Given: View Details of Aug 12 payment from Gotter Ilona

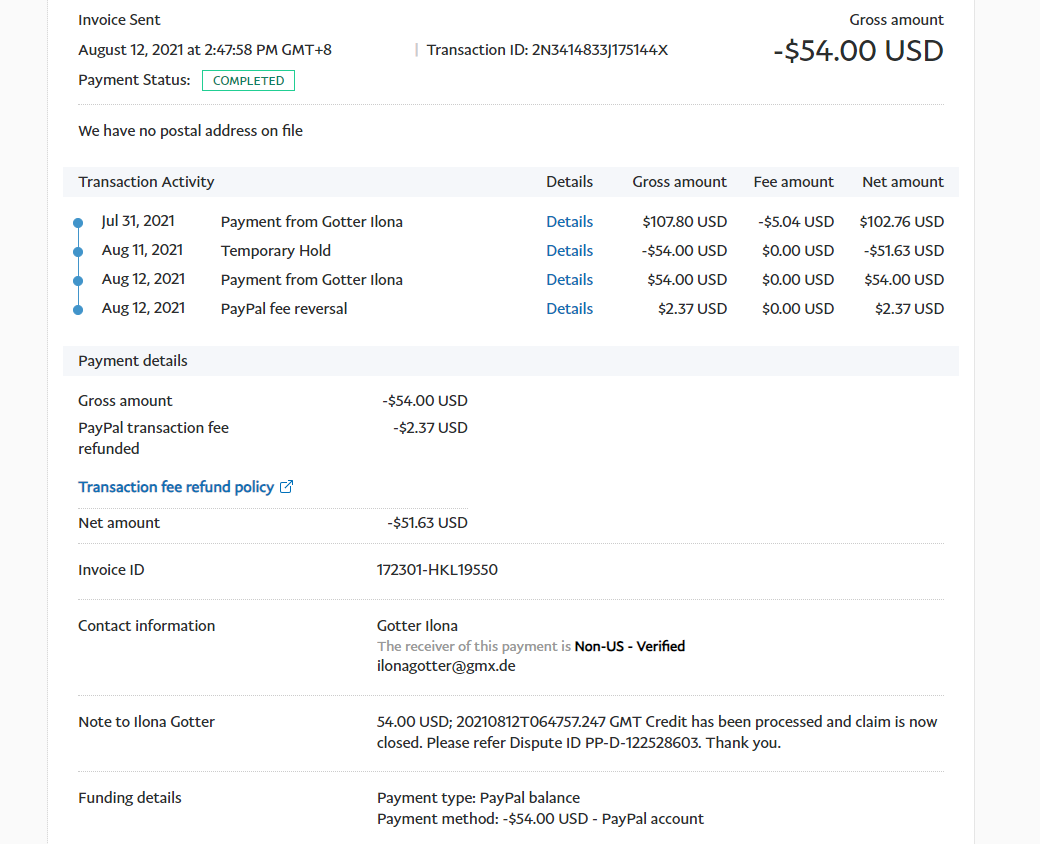Looking at the screenshot, I should tap(569, 280).
